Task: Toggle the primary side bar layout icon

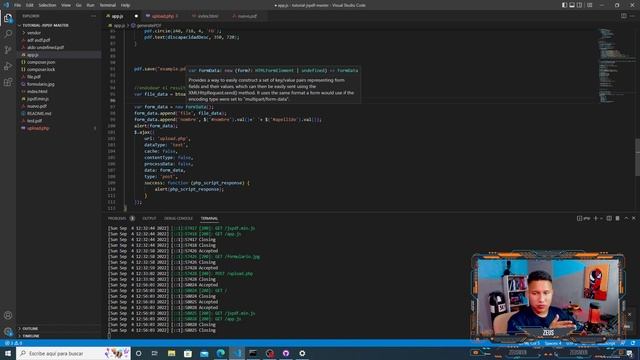Action: [x=564, y=5]
